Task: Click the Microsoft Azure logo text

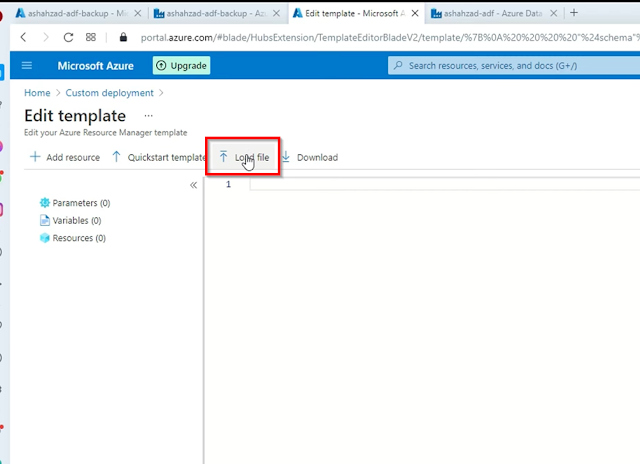Action: pos(96,66)
